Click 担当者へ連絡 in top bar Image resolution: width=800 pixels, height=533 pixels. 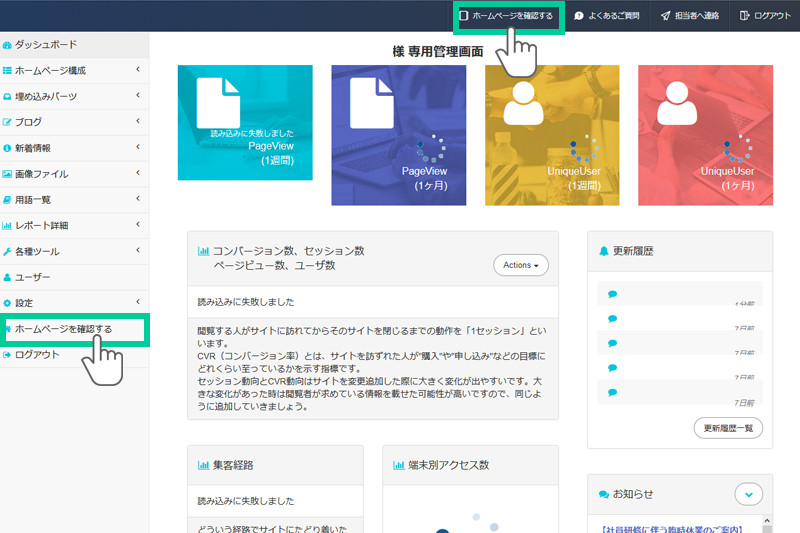pyautogui.click(x=691, y=16)
